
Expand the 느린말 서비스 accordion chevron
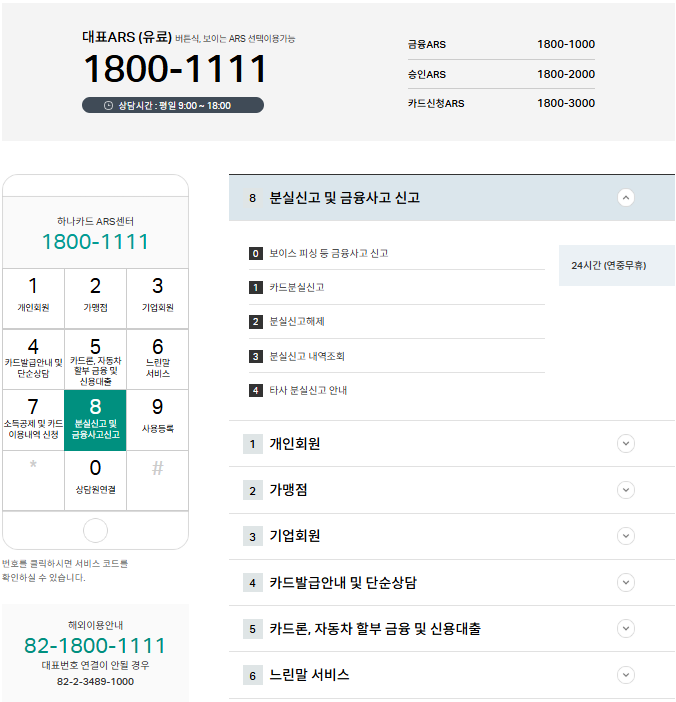626,675
